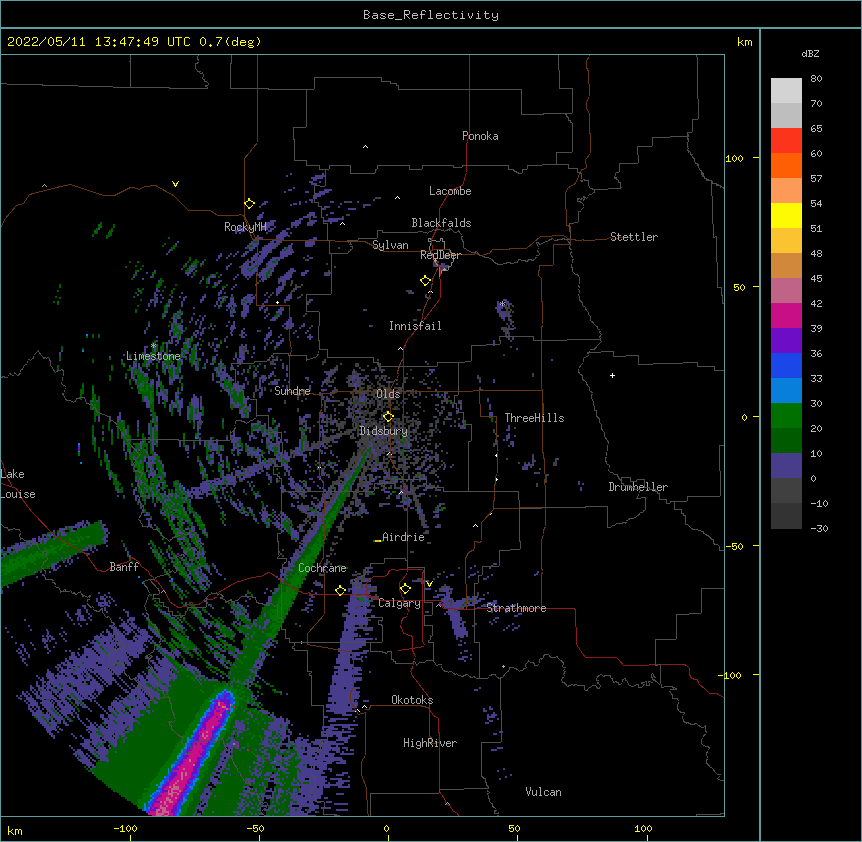Click the 45 value on the dBZ legend
Screen dimensions: 862x842
pos(816,278)
